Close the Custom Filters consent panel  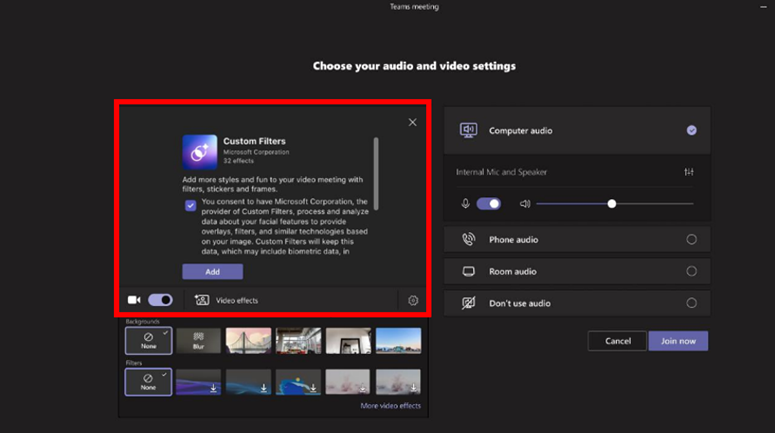[412, 122]
